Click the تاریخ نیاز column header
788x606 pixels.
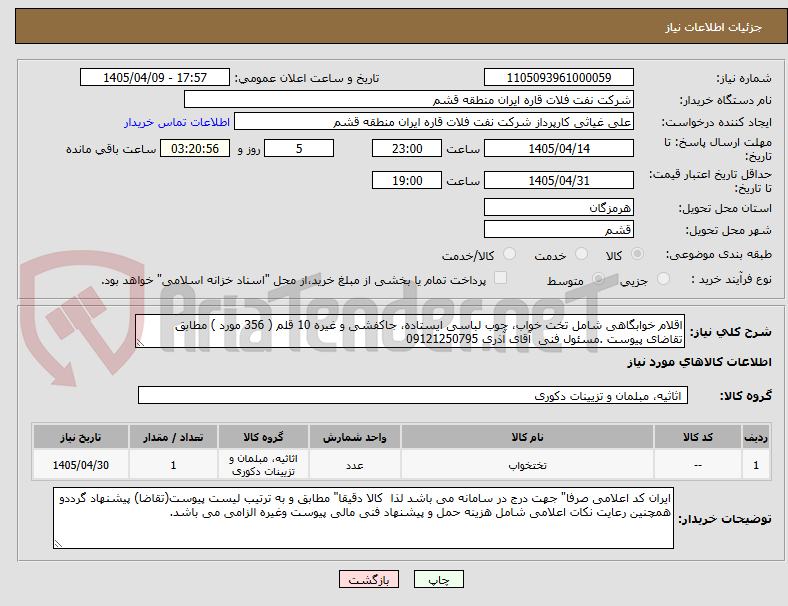81,437
